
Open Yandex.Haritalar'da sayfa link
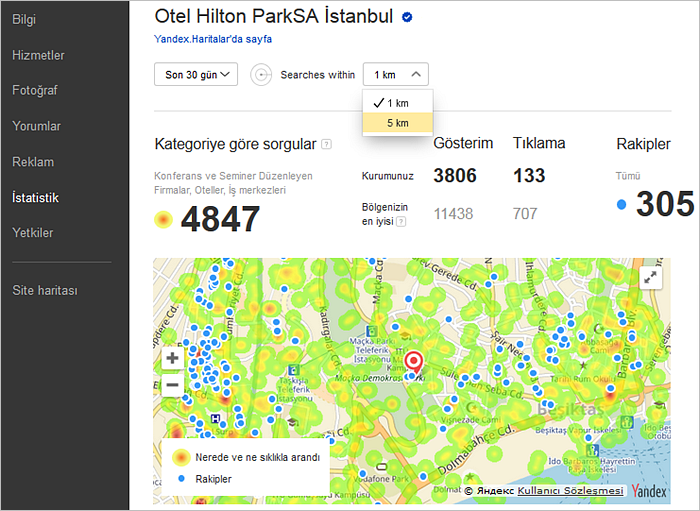[213, 39]
